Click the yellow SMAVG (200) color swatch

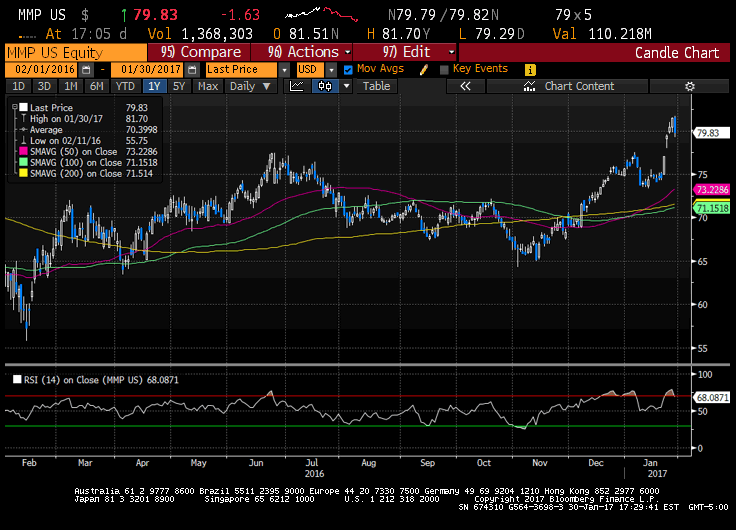click(23, 173)
